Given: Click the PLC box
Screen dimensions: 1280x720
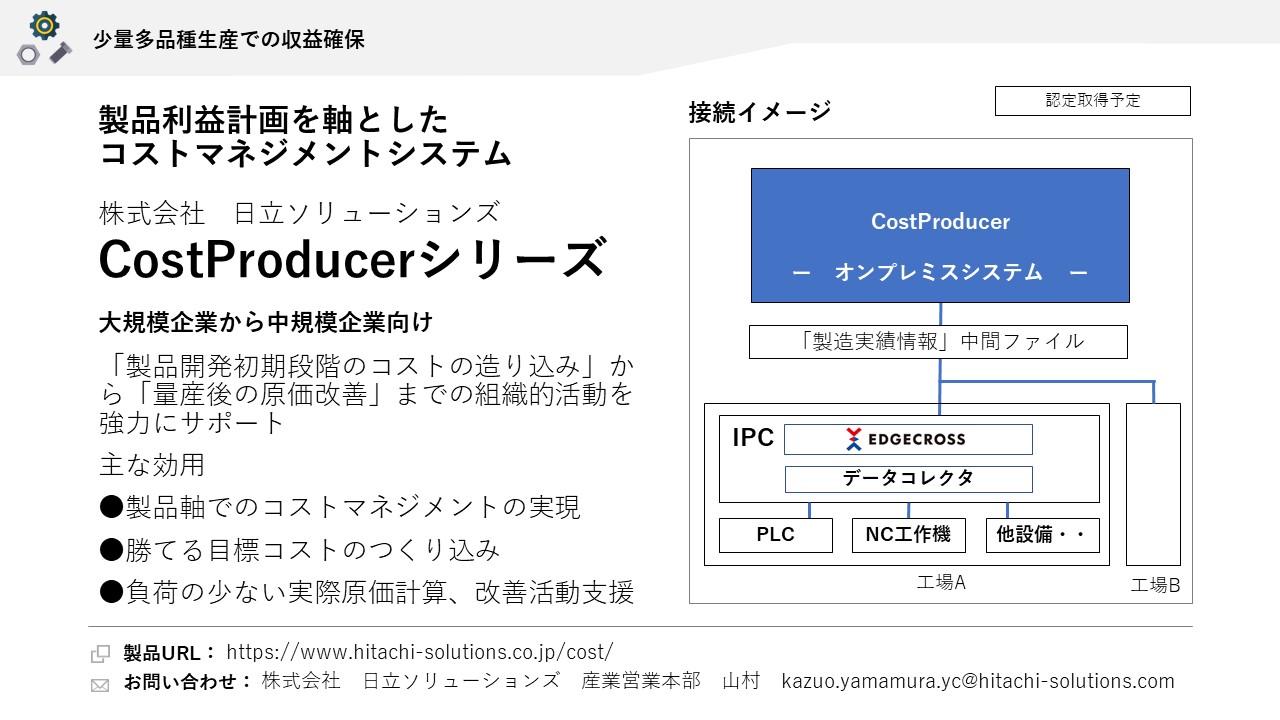Looking at the screenshot, I should tap(775, 535).
